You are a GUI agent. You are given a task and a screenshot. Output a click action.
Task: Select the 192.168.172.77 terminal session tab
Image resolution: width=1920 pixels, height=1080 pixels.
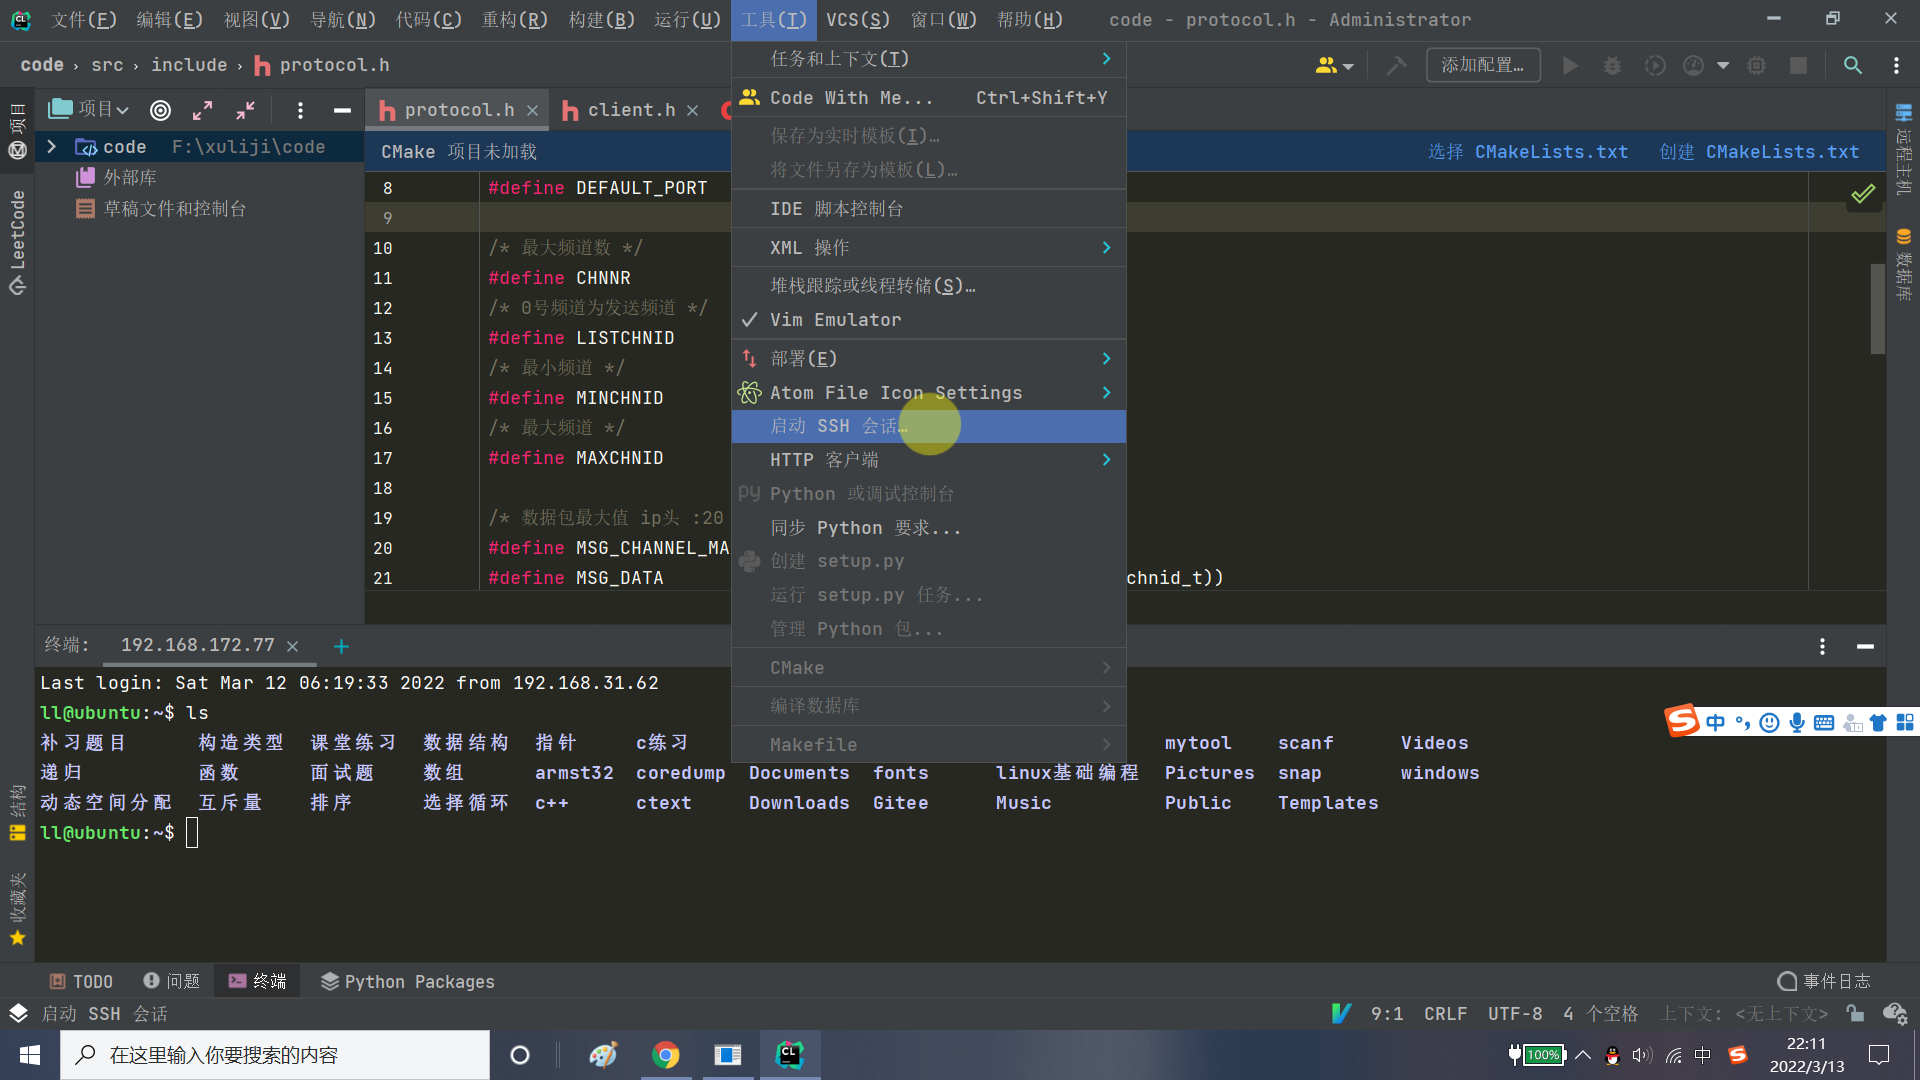click(197, 645)
